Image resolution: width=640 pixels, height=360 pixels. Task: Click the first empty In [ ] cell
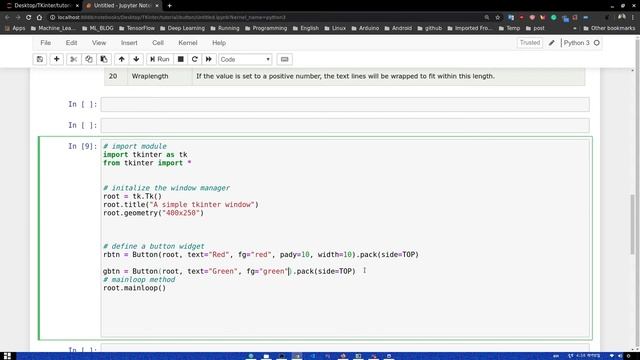pyautogui.click(x=345, y=104)
